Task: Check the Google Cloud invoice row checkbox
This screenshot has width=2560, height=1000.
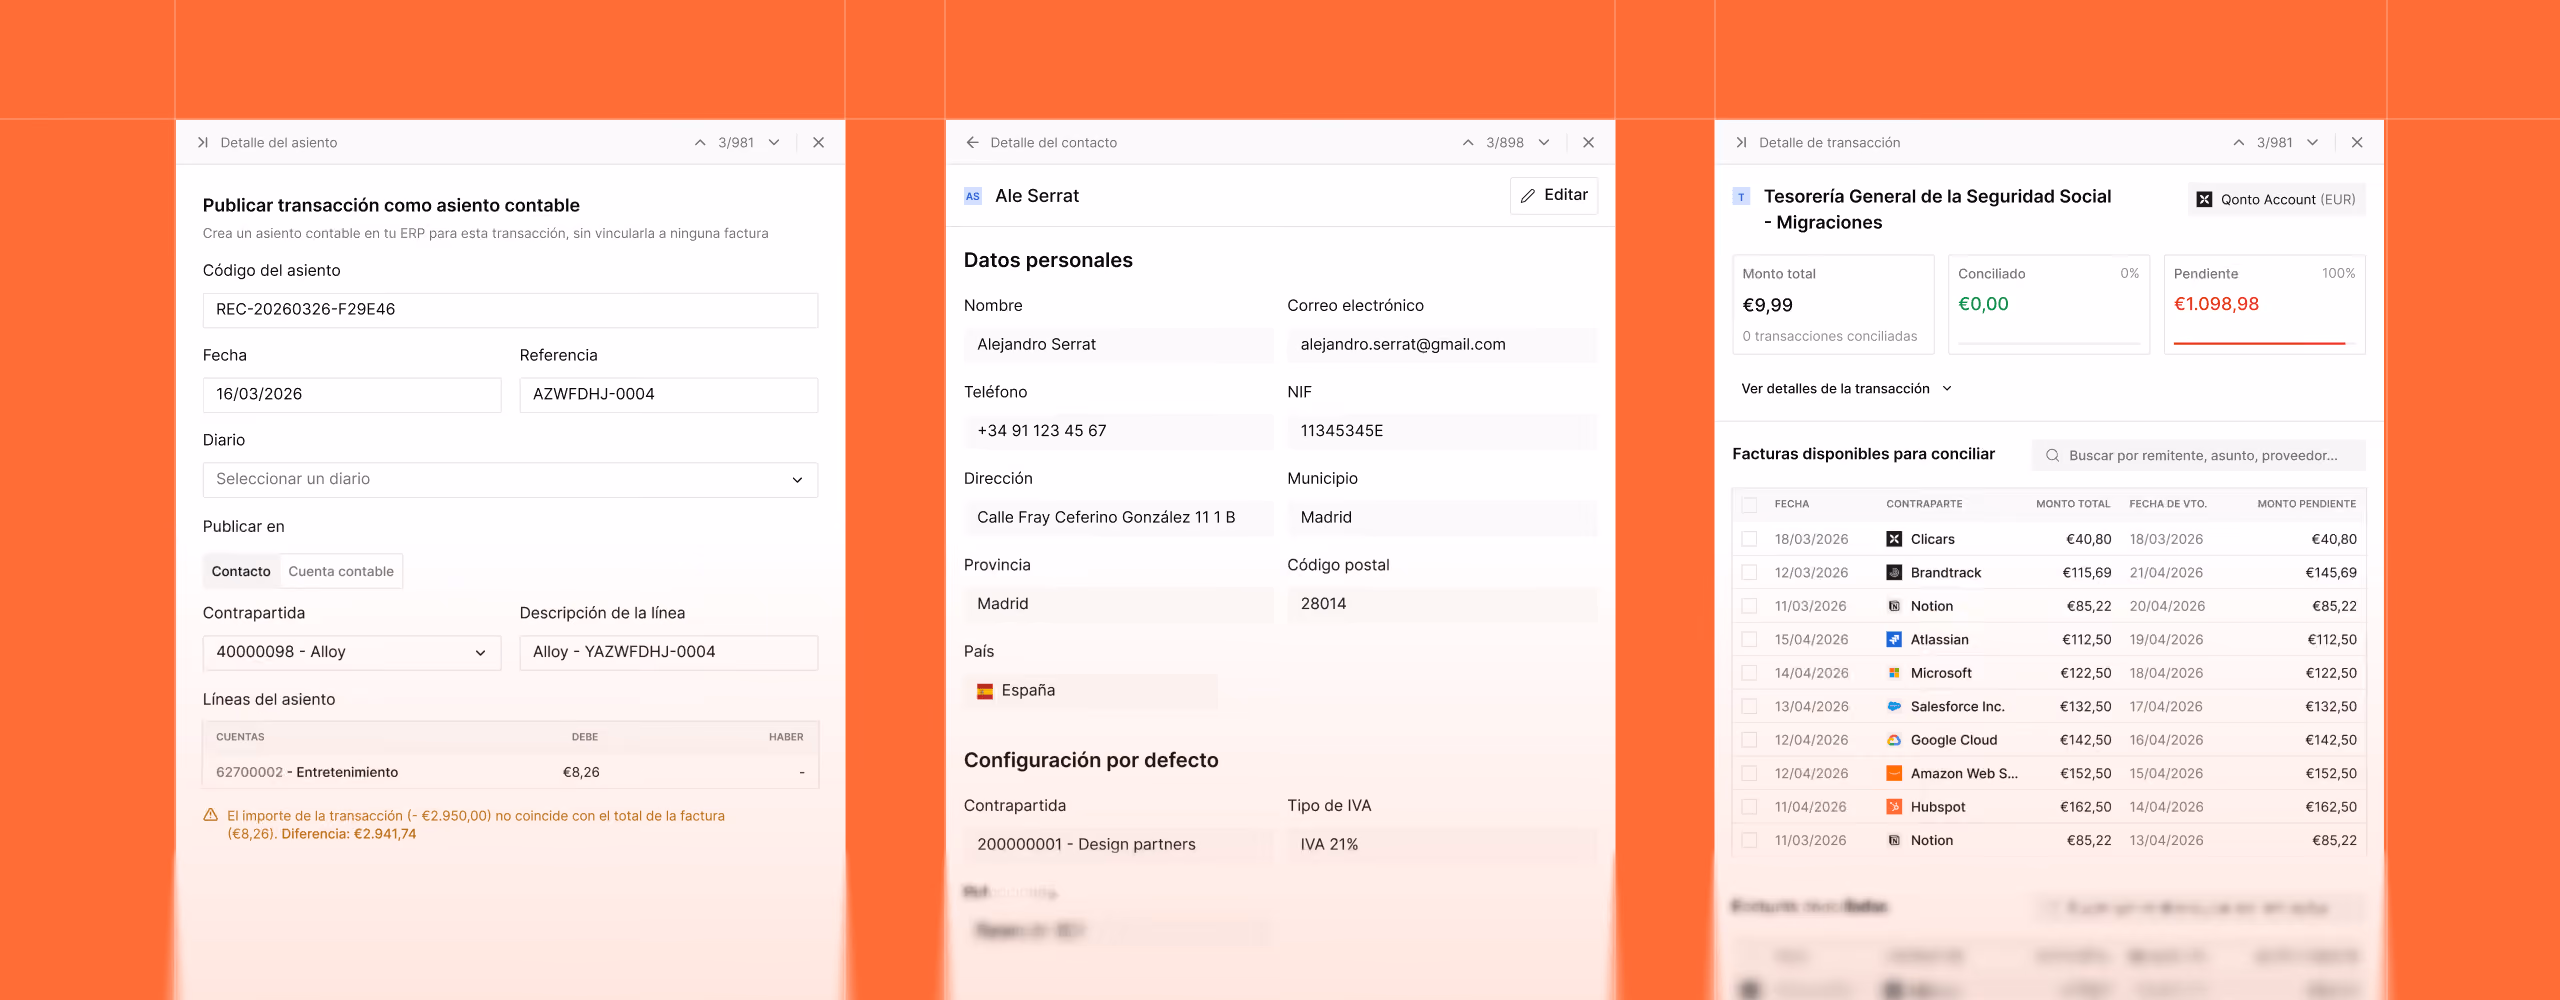Action: (x=1749, y=740)
